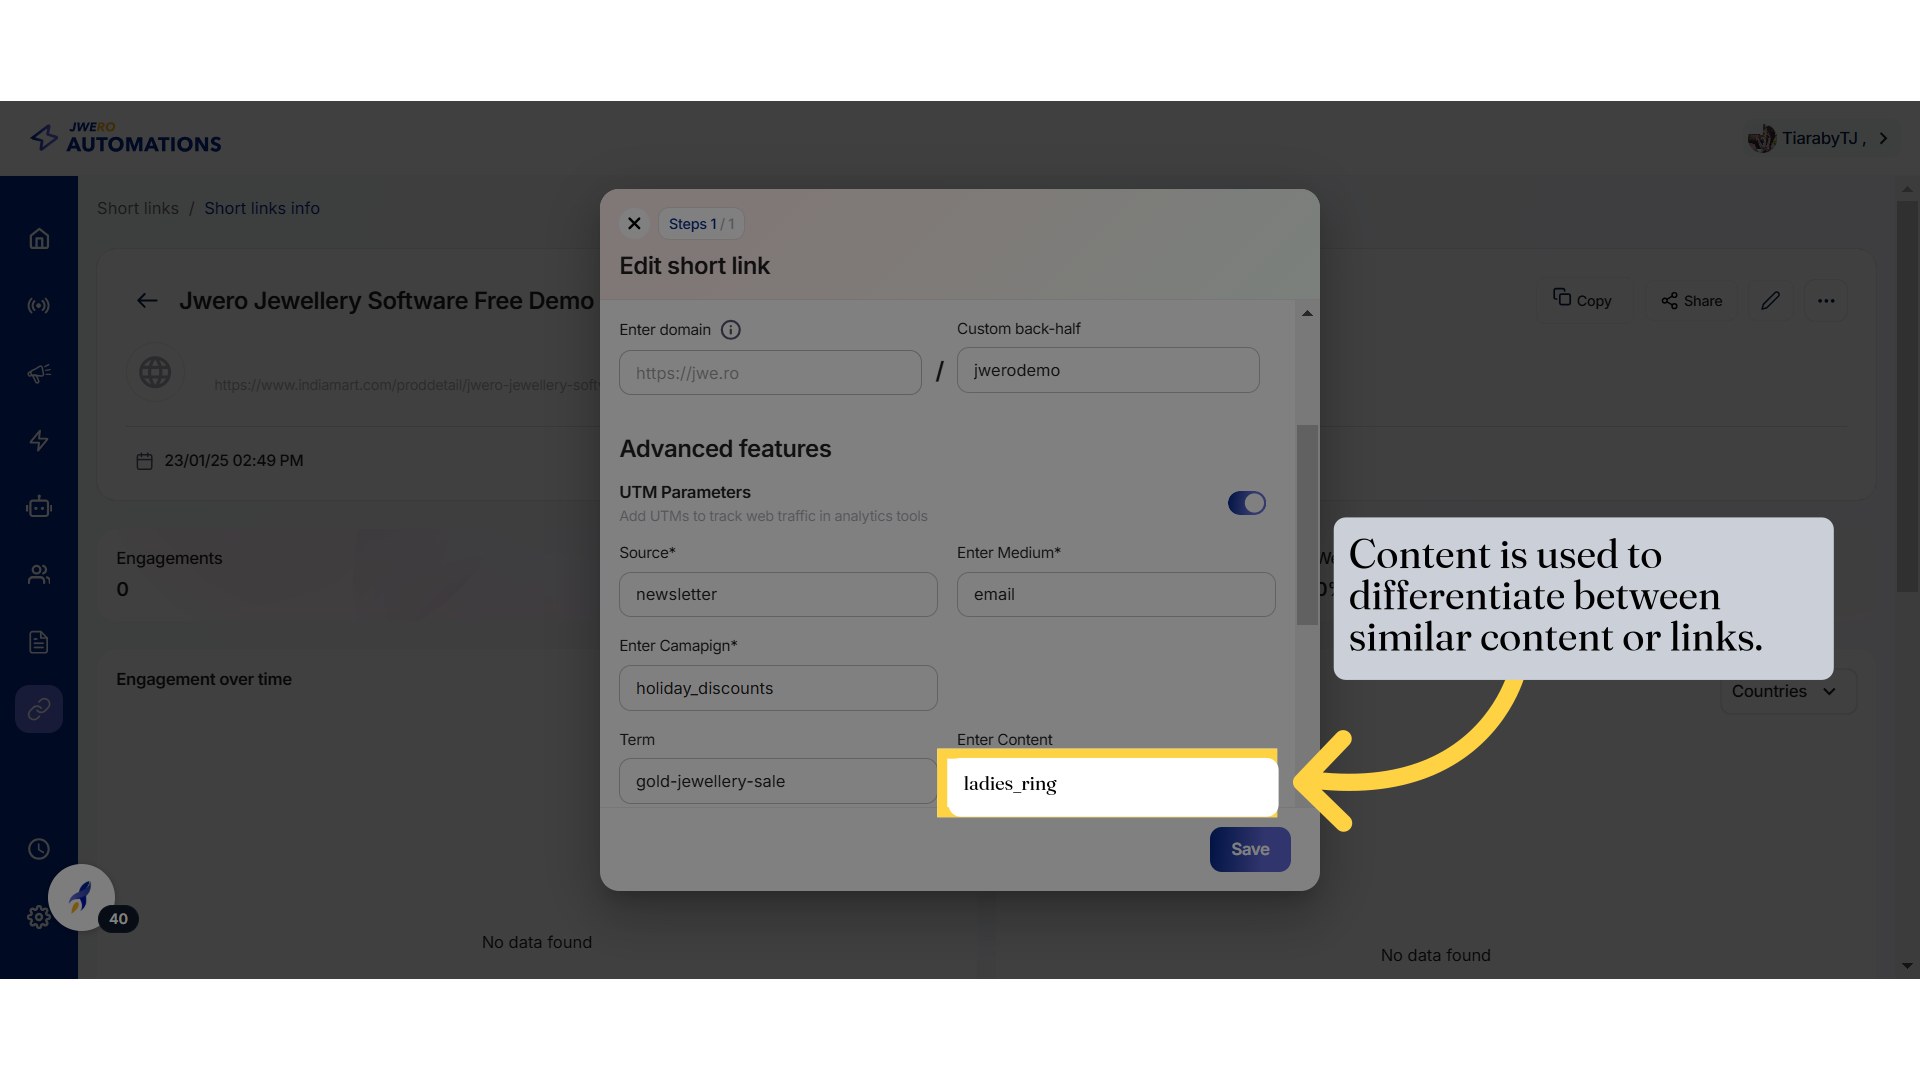Open the megaphone campaigns icon

(x=39, y=373)
